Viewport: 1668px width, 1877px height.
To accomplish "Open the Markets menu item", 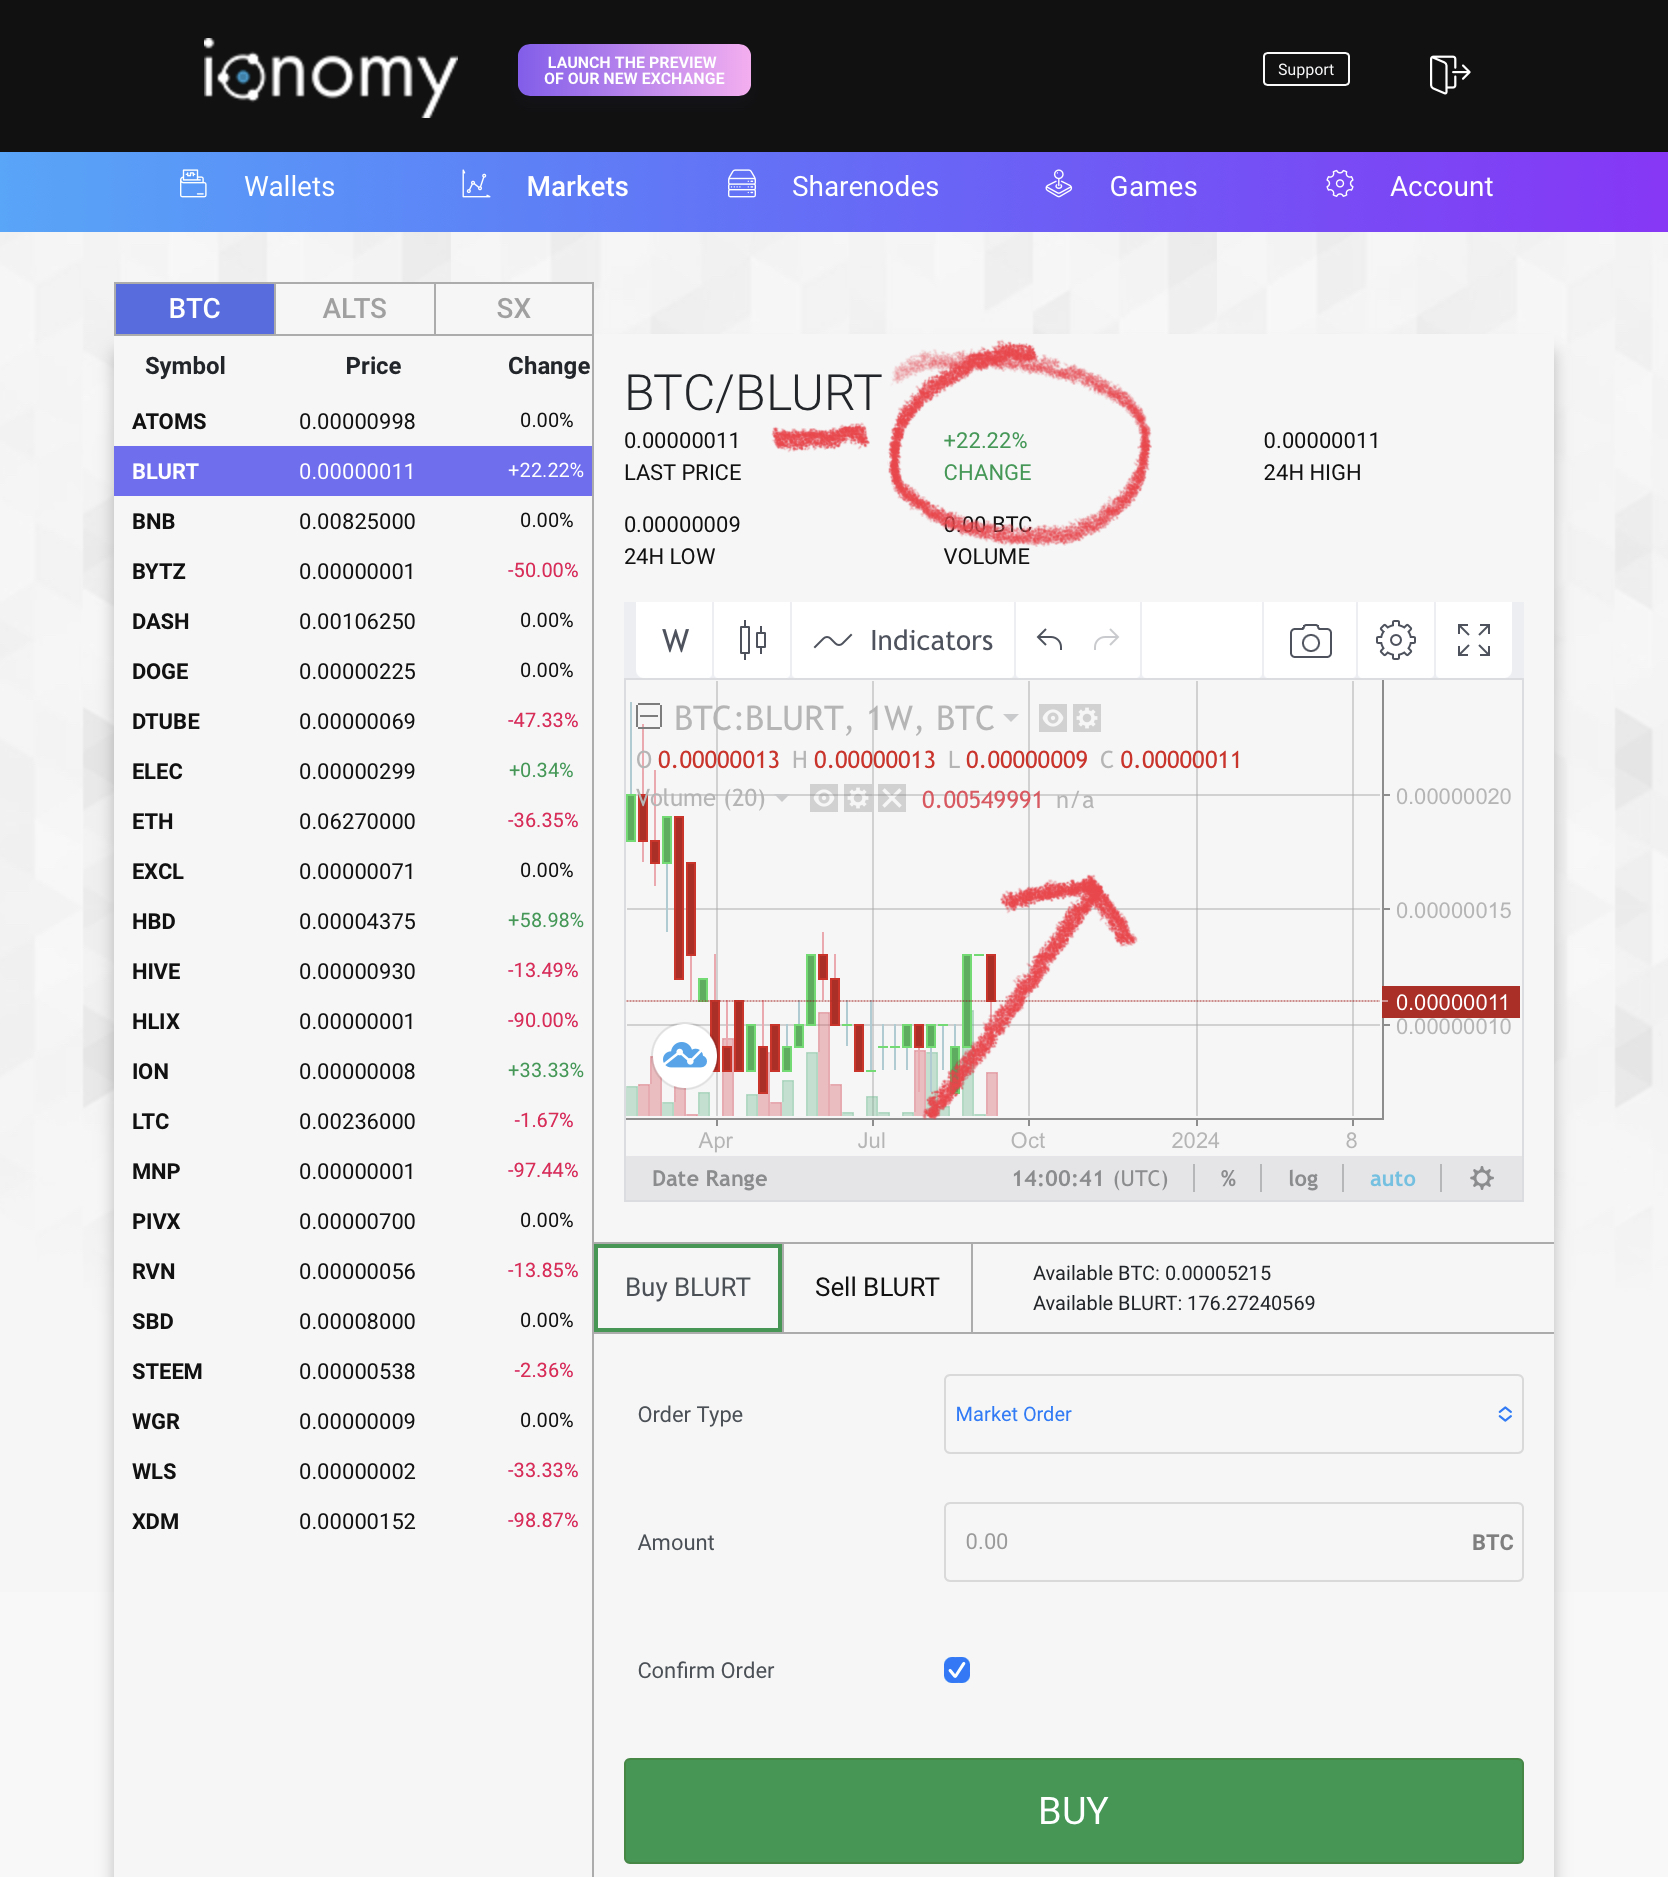I will click(x=577, y=187).
